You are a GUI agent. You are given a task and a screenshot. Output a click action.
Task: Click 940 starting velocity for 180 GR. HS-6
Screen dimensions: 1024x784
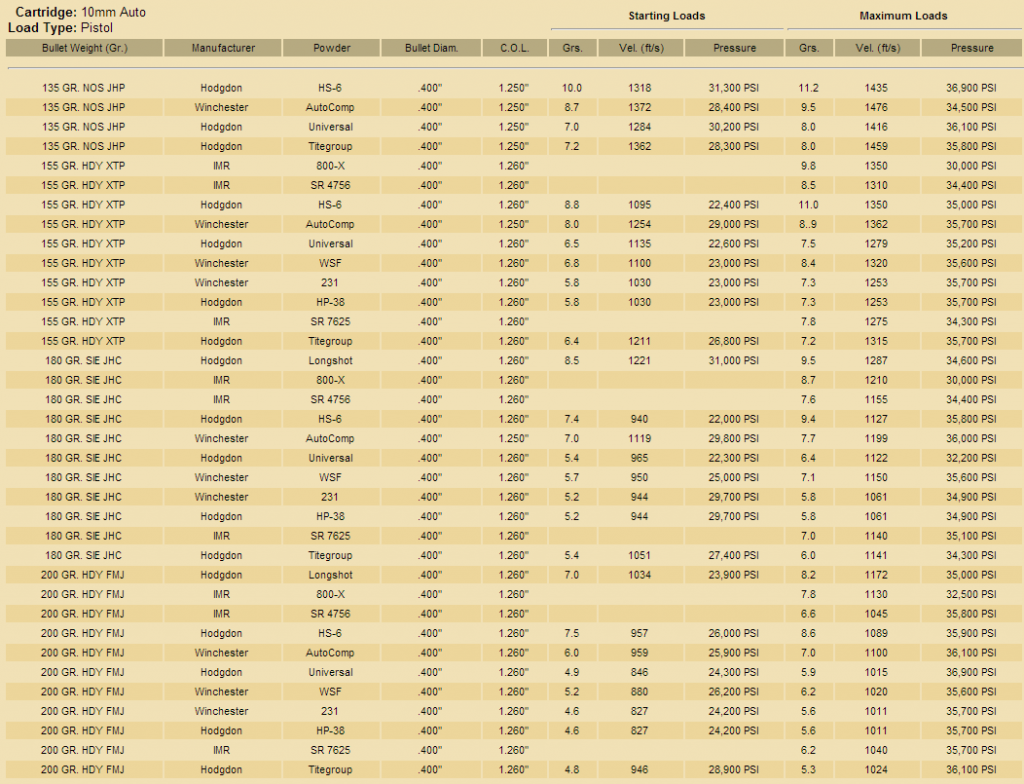tap(639, 419)
